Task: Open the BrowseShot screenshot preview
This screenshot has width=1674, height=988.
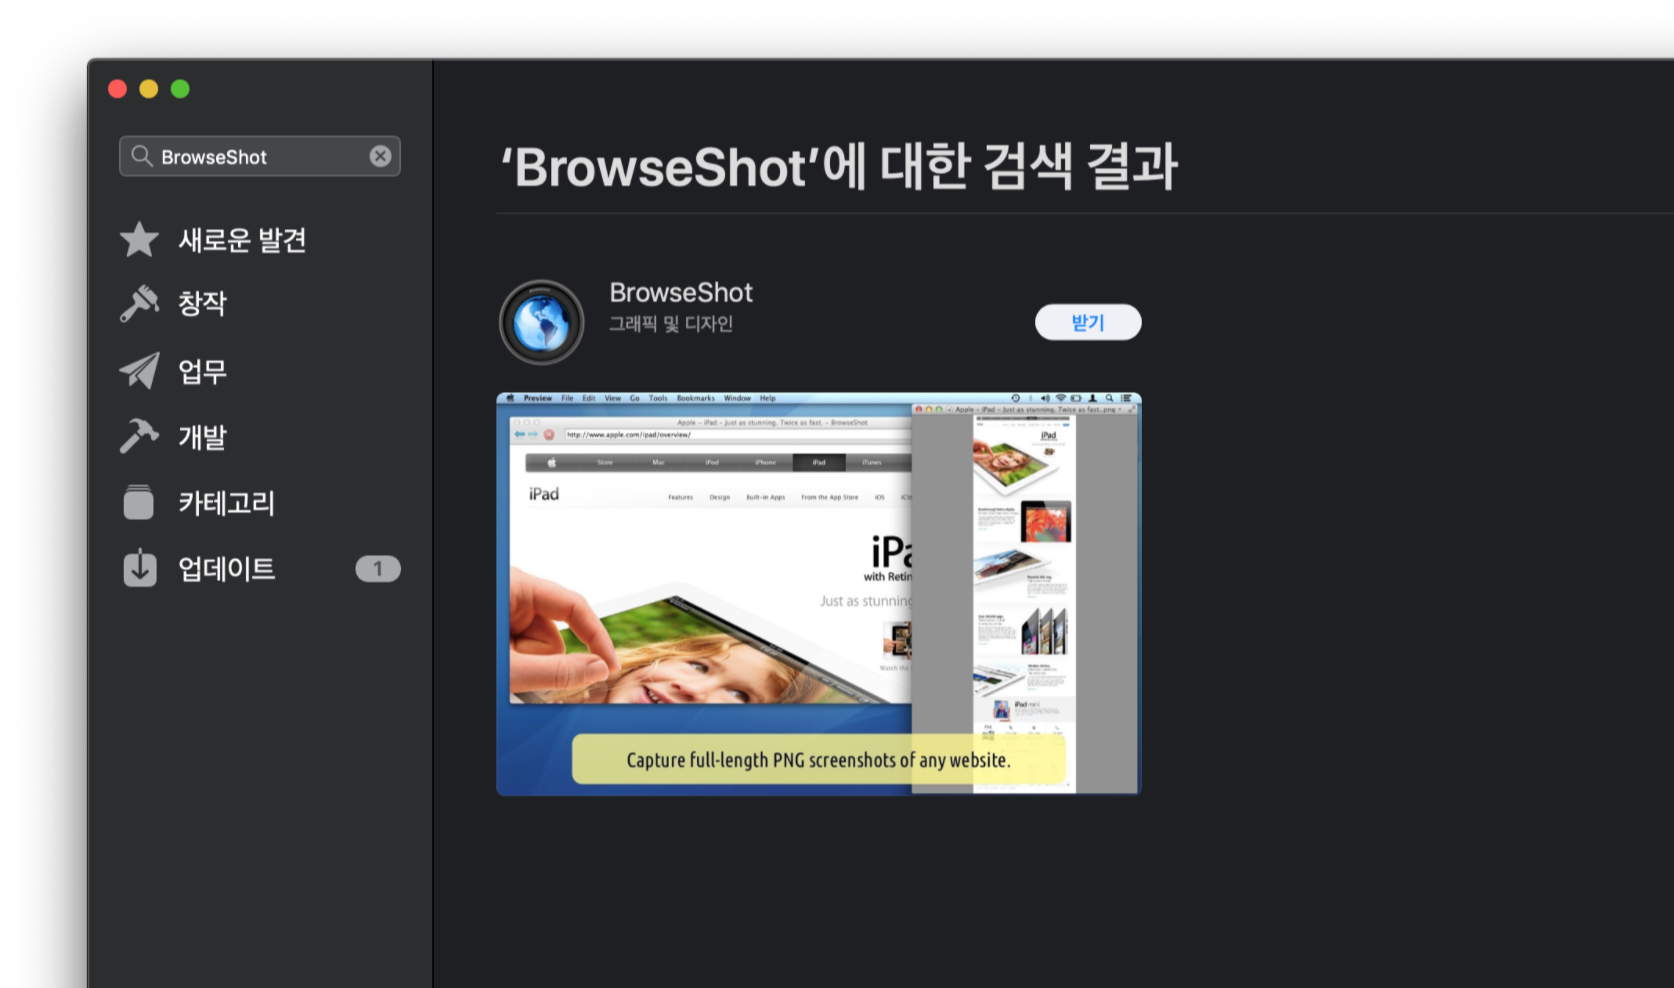Action: click(819, 594)
